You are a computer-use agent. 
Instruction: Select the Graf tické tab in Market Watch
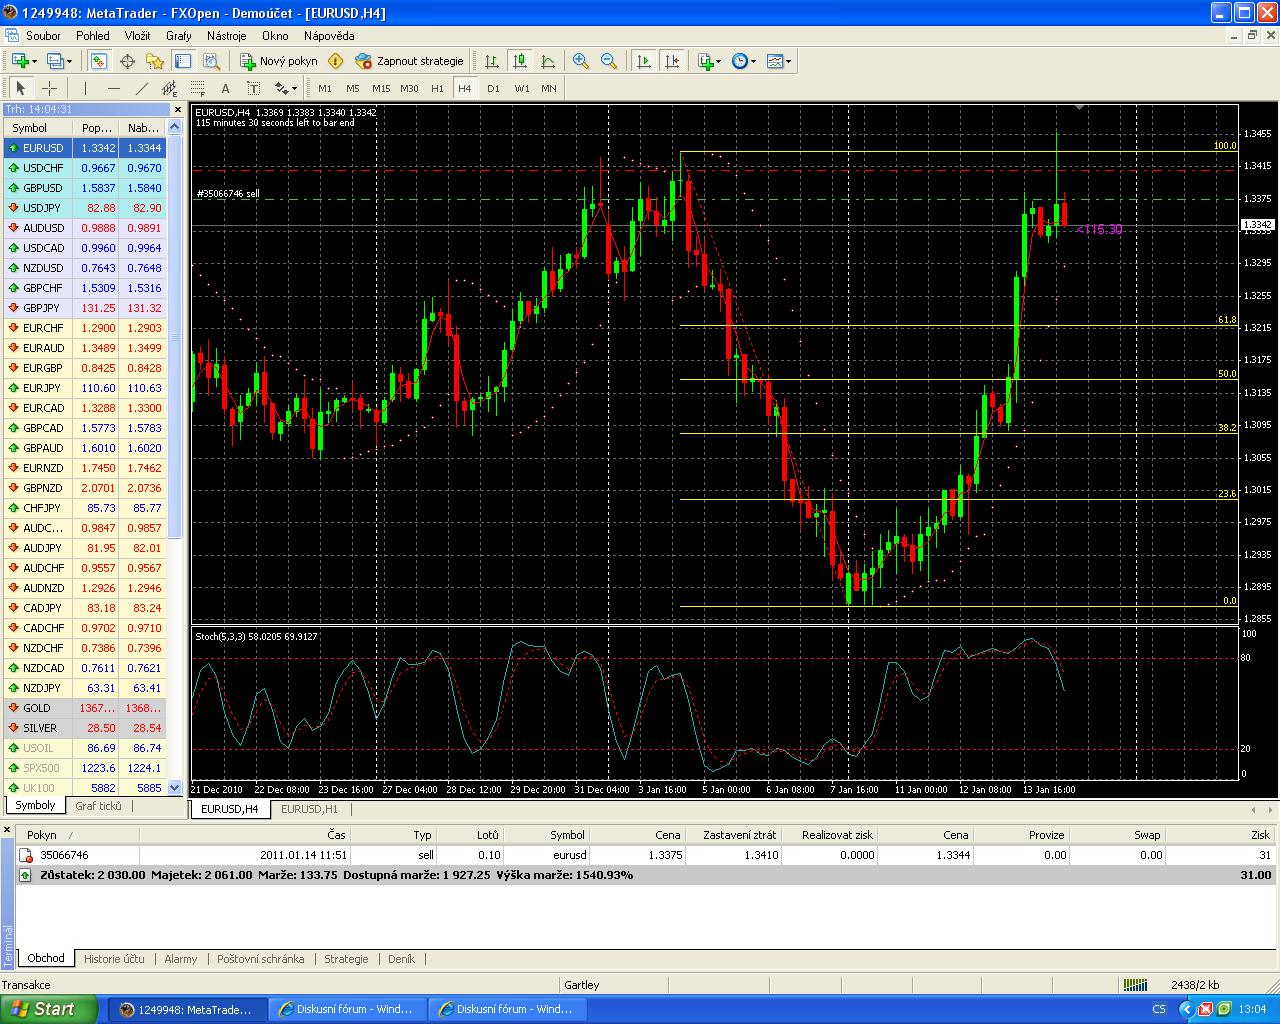98,806
